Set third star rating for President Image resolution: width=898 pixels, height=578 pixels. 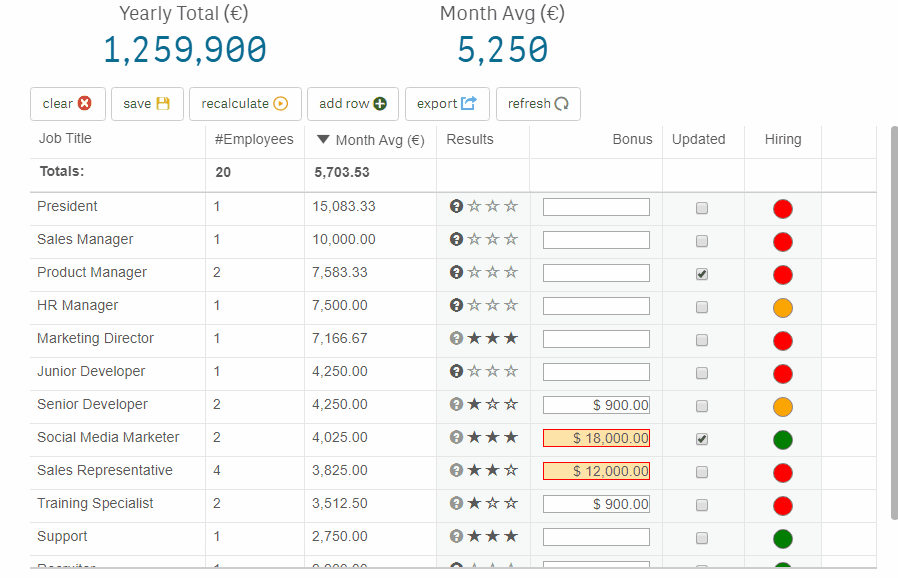click(511, 206)
